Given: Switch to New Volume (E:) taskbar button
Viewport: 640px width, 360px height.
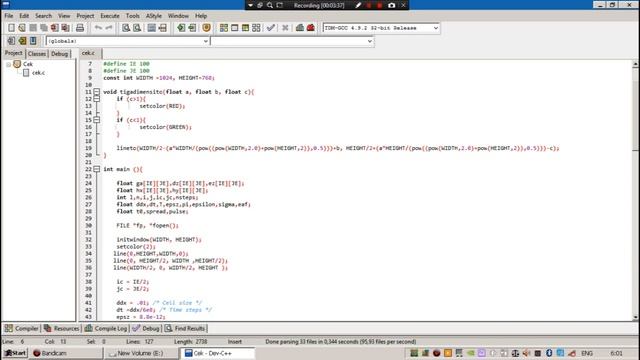Looking at the screenshot, I should (140, 353).
